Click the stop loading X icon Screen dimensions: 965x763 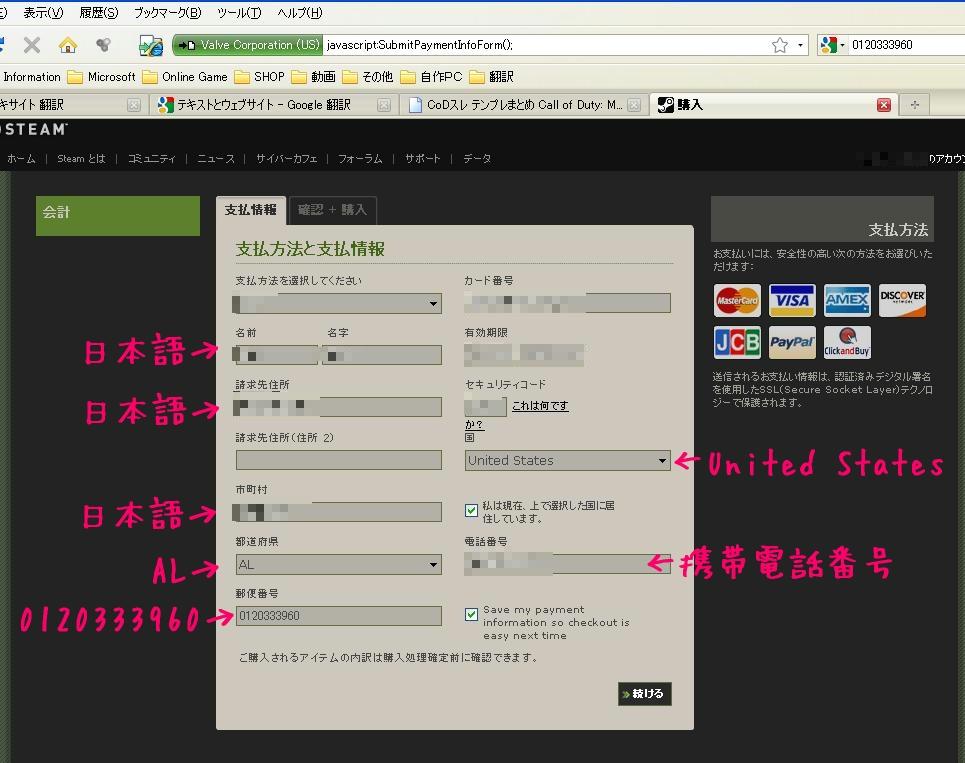click(32, 45)
